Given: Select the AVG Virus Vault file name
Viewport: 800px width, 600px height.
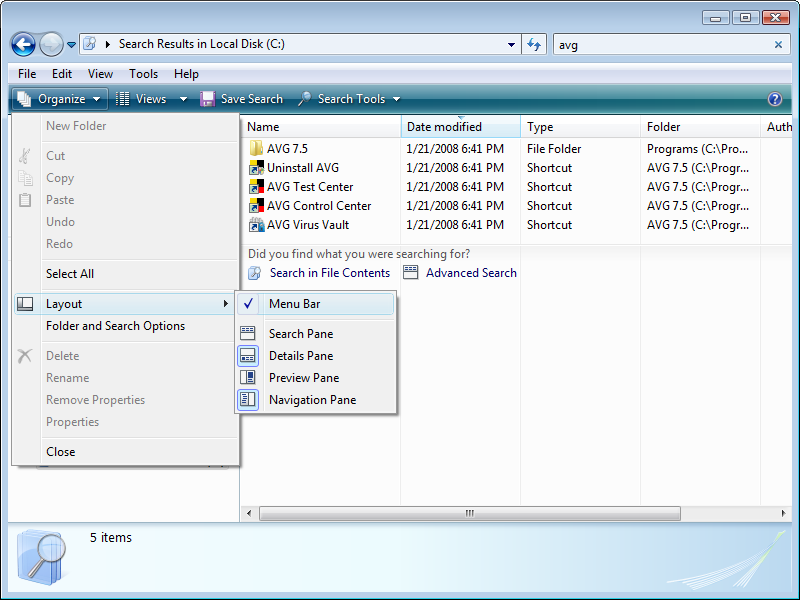Looking at the screenshot, I should click(308, 224).
